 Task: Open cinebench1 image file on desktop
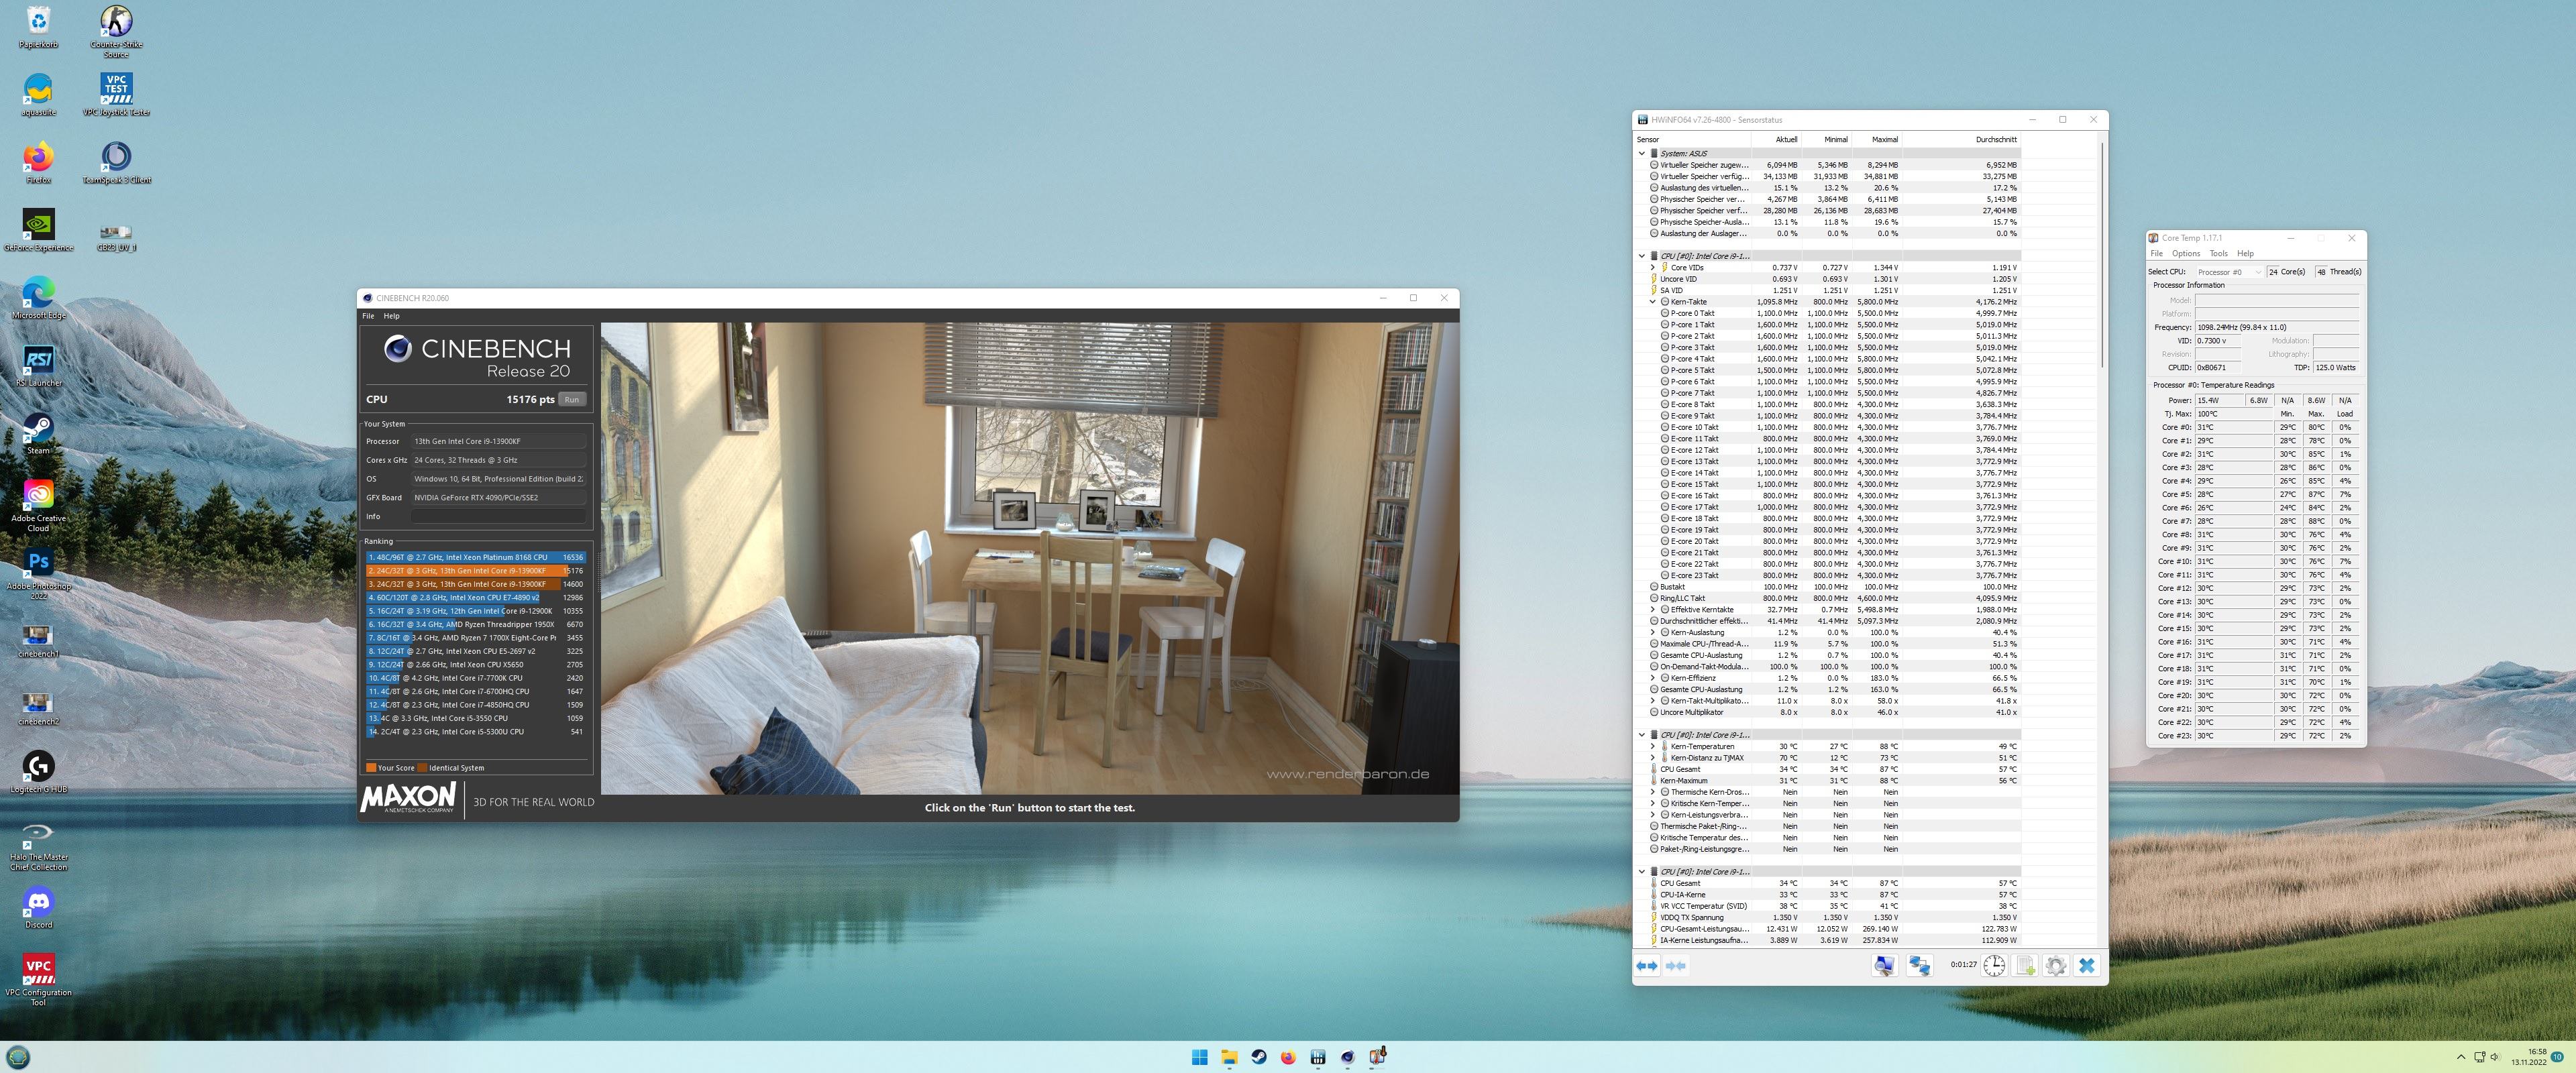(x=39, y=641)
